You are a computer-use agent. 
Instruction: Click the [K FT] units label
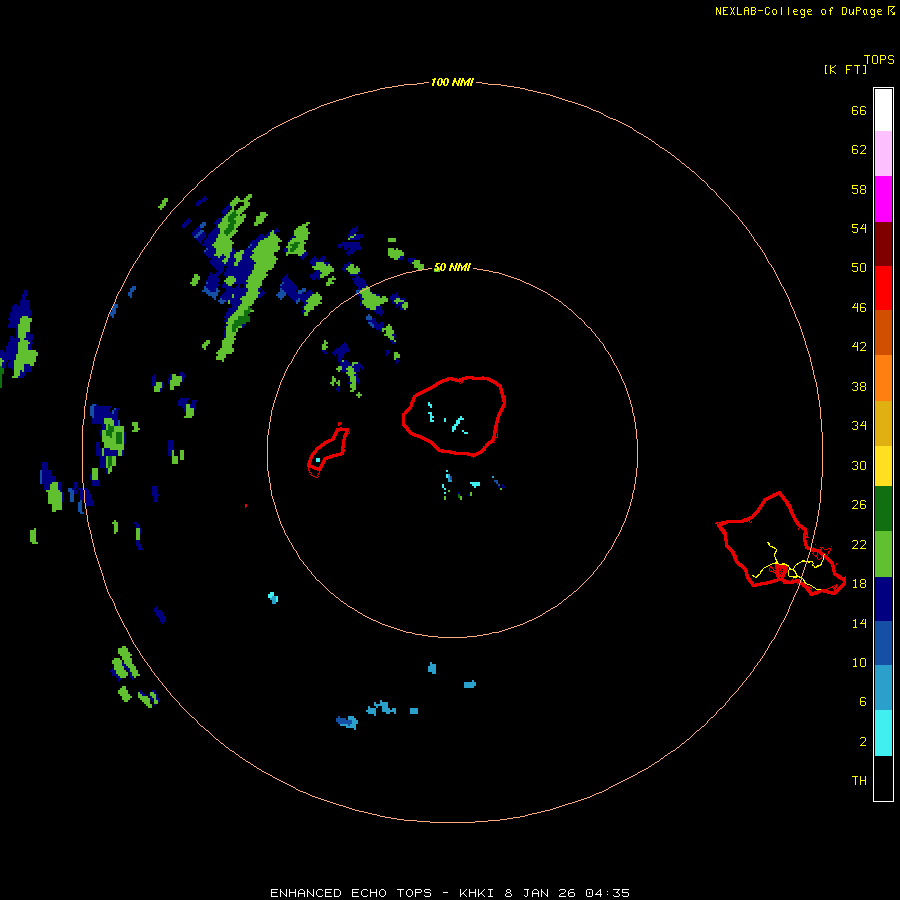(x=845, y=69)
